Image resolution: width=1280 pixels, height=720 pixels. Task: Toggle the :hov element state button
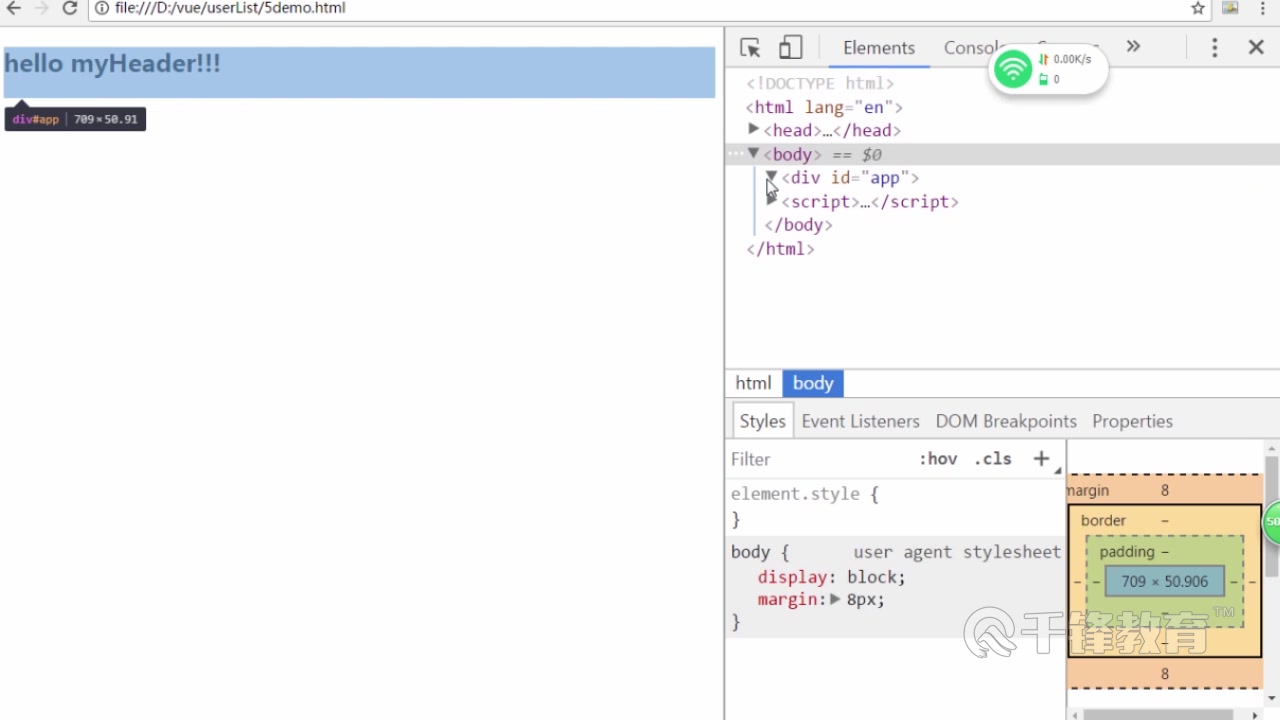[938, 459]
